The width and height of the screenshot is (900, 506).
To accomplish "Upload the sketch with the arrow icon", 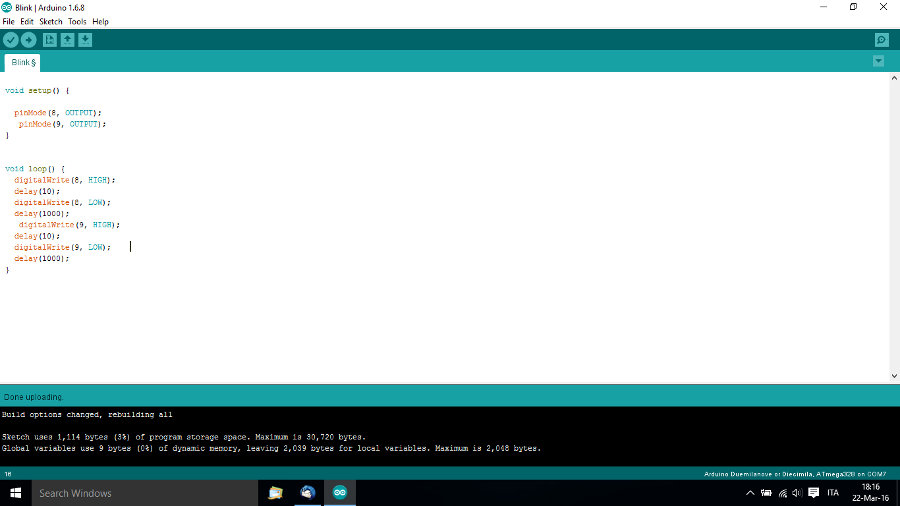I will click(28, 40).
